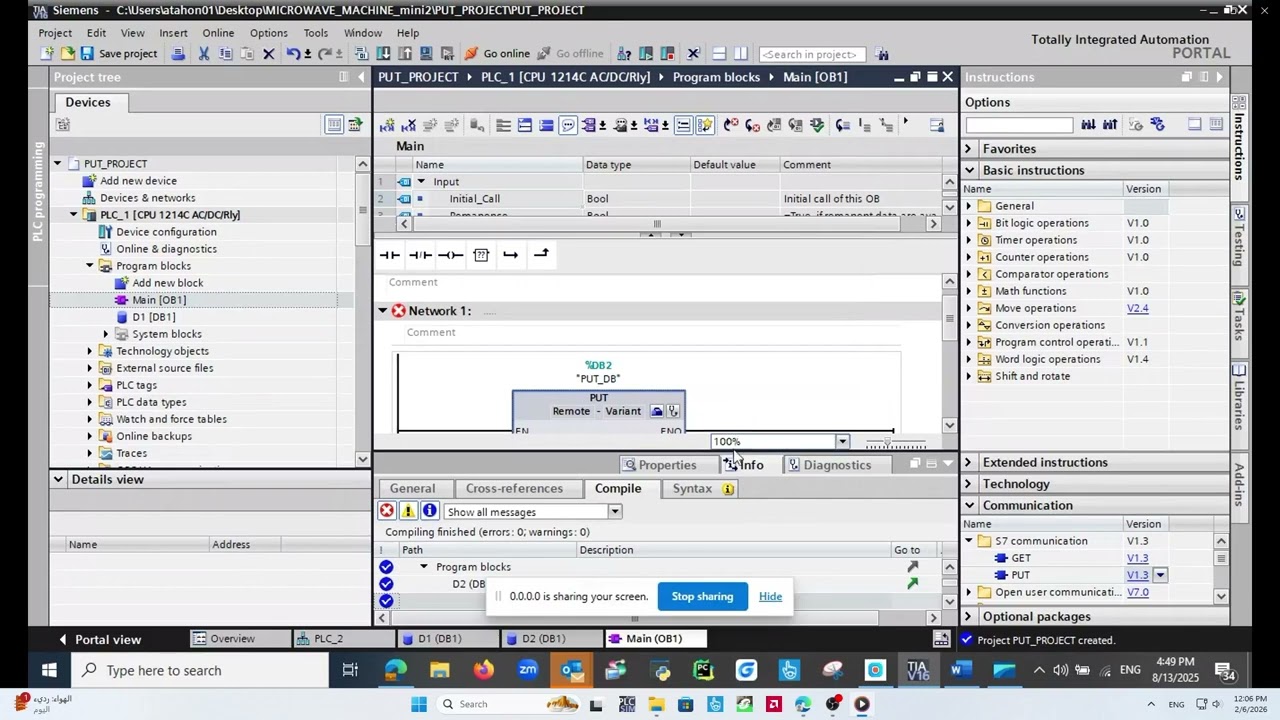Screen dimensions: 1280x720
Task: Insert empty box instruction
Action: click(481, 255)
